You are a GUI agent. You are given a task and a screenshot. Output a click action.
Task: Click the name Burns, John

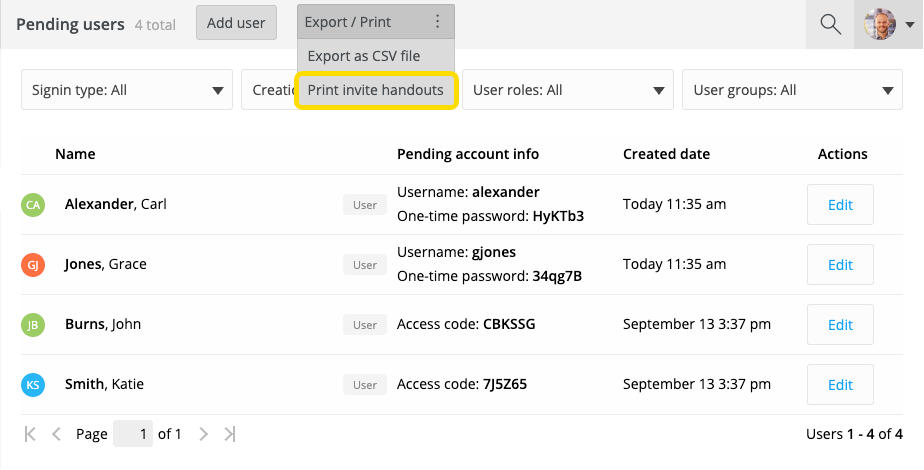coord(103,324)
